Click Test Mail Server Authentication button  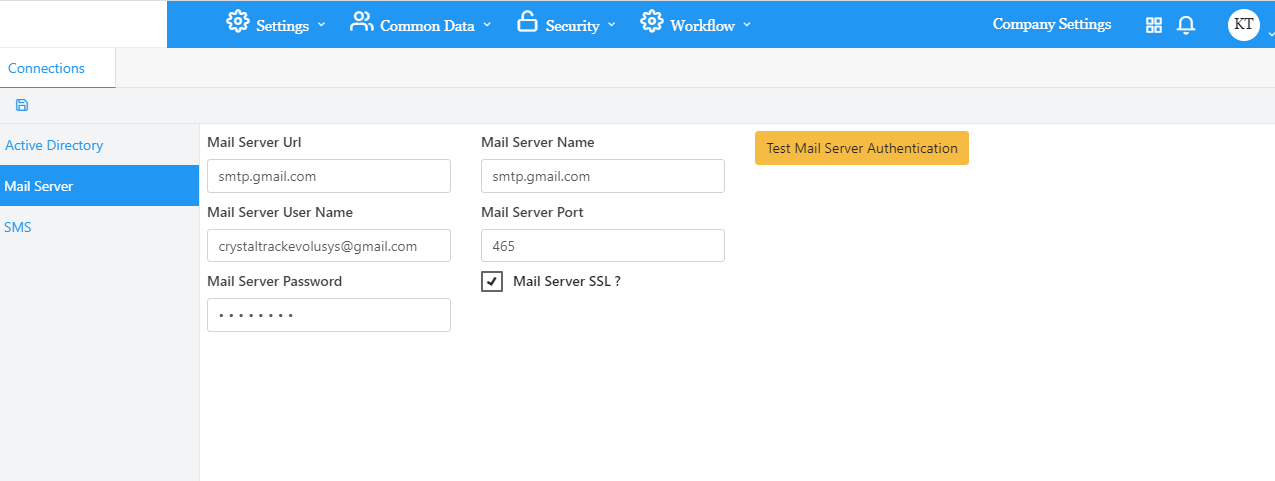tap(861, 148)
